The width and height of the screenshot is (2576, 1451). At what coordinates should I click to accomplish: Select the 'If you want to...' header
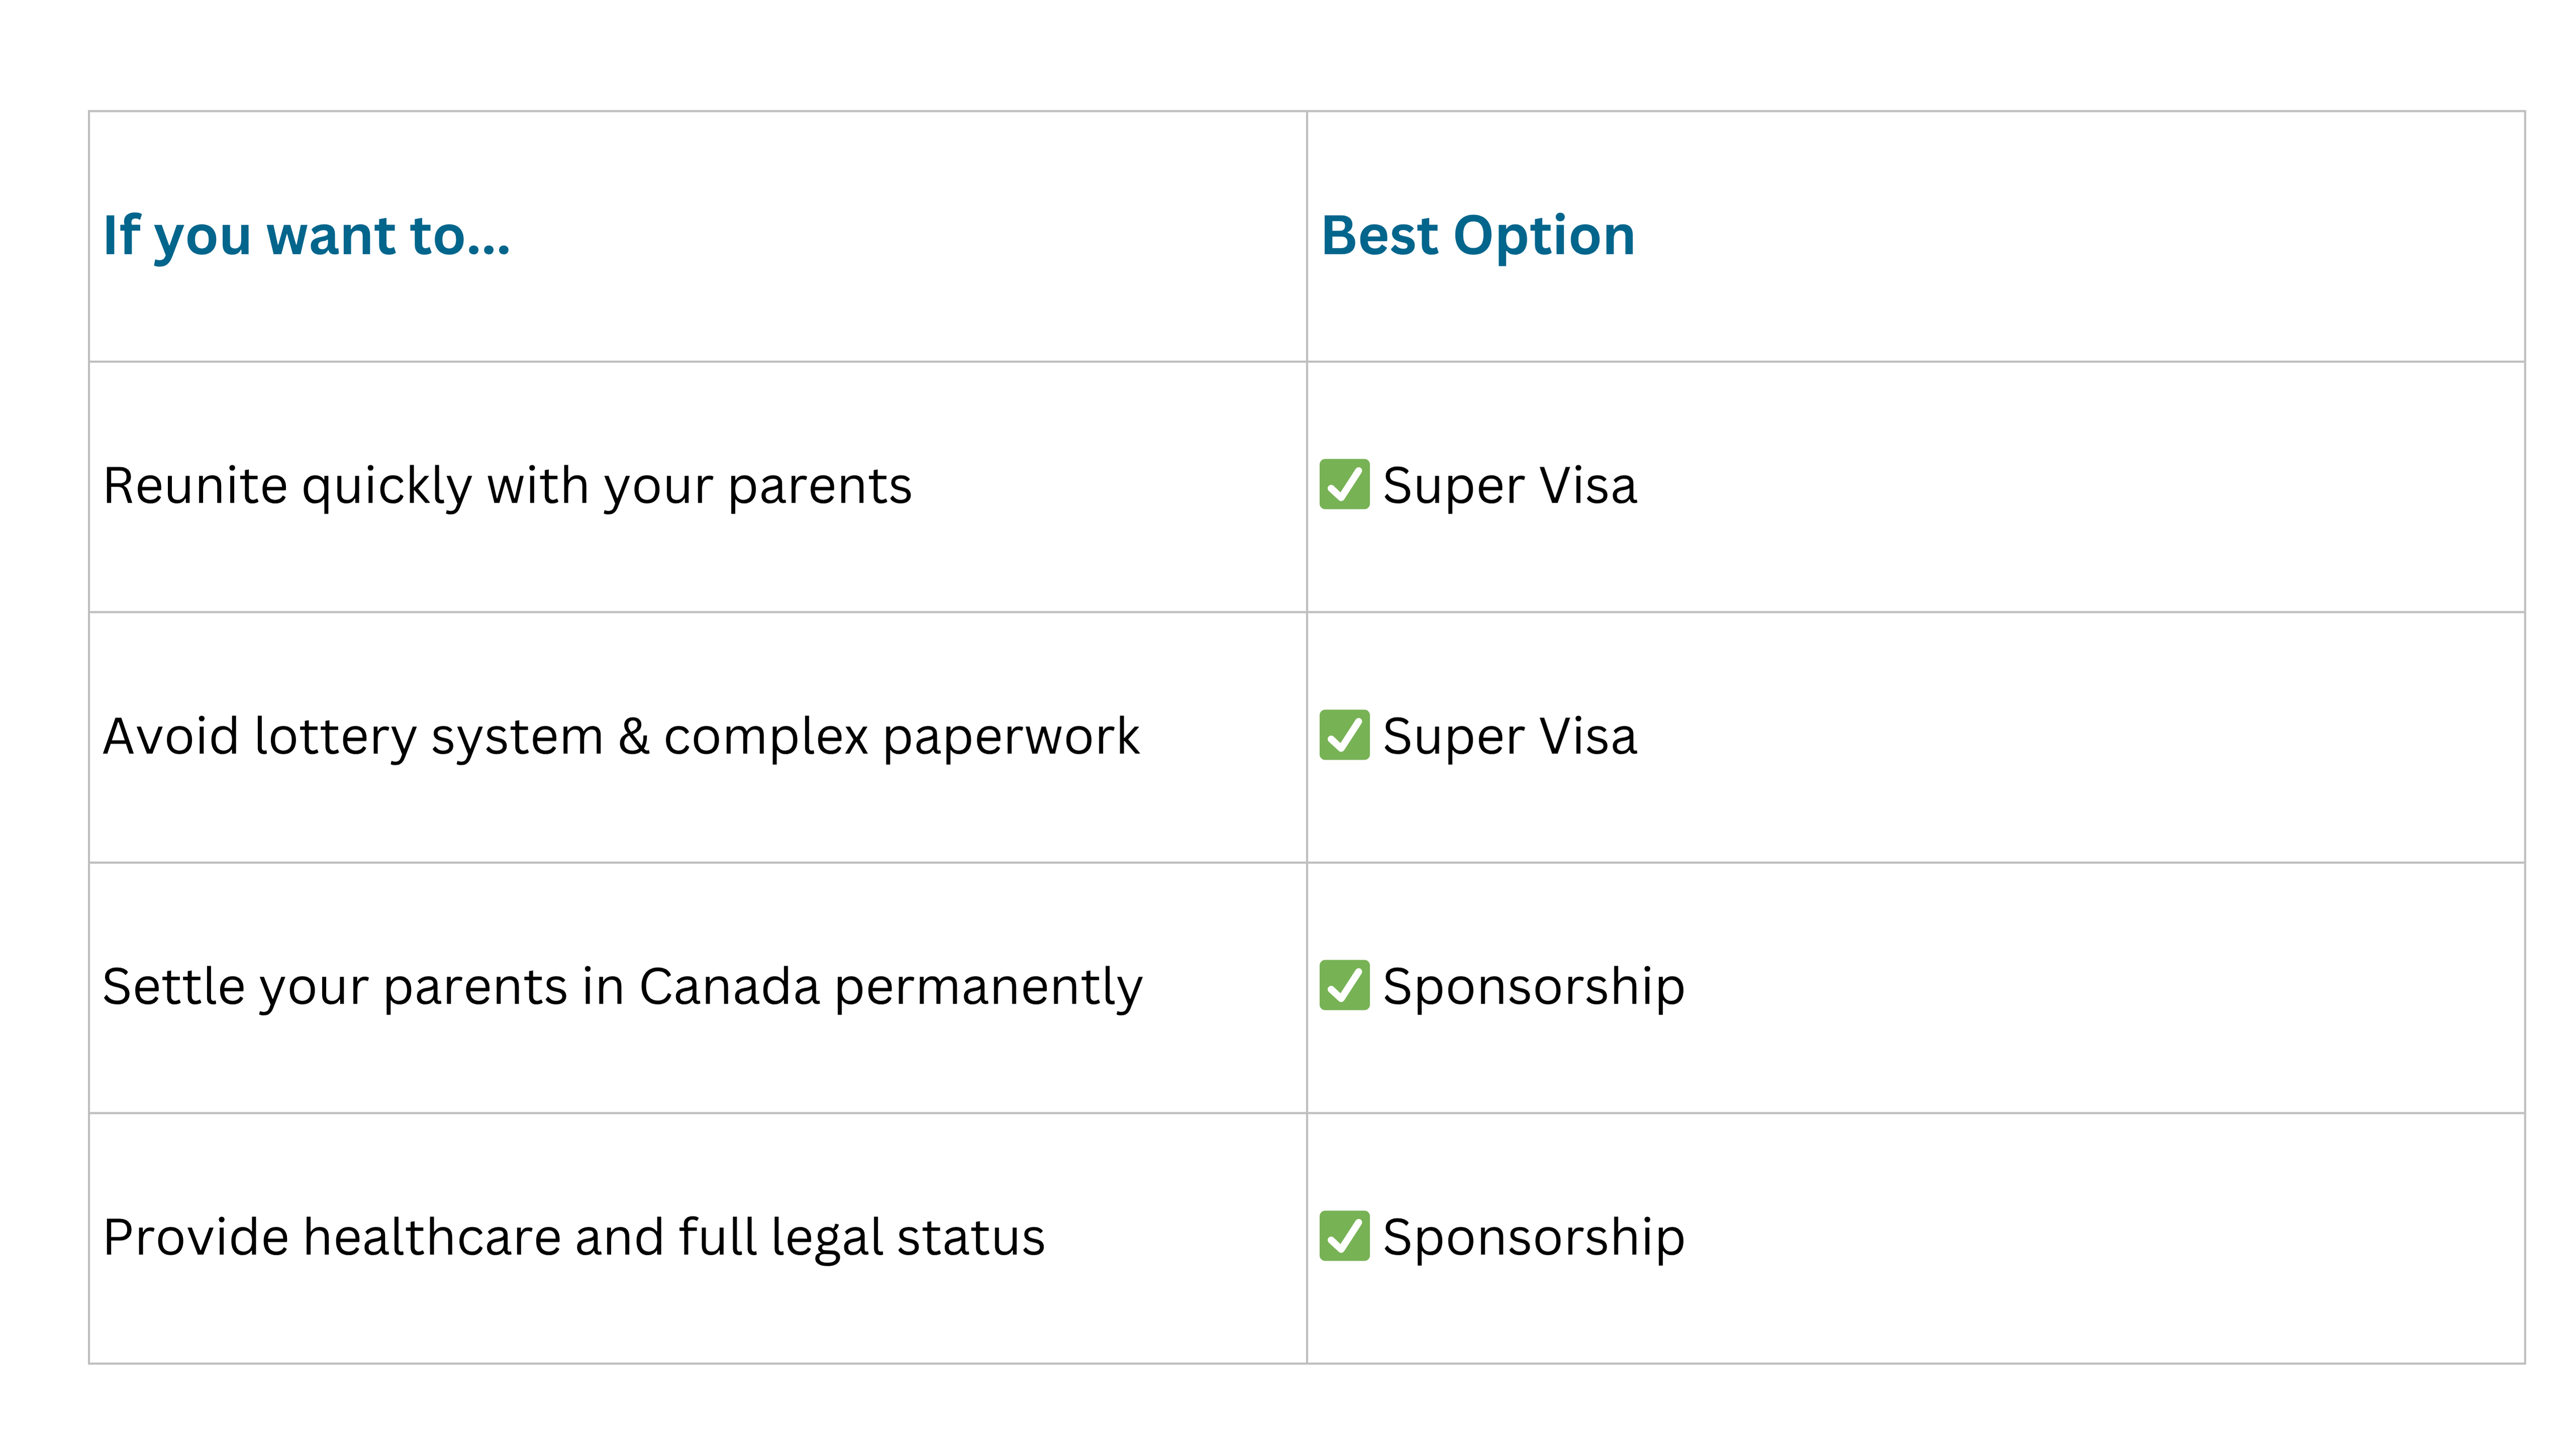coord(307,237)
